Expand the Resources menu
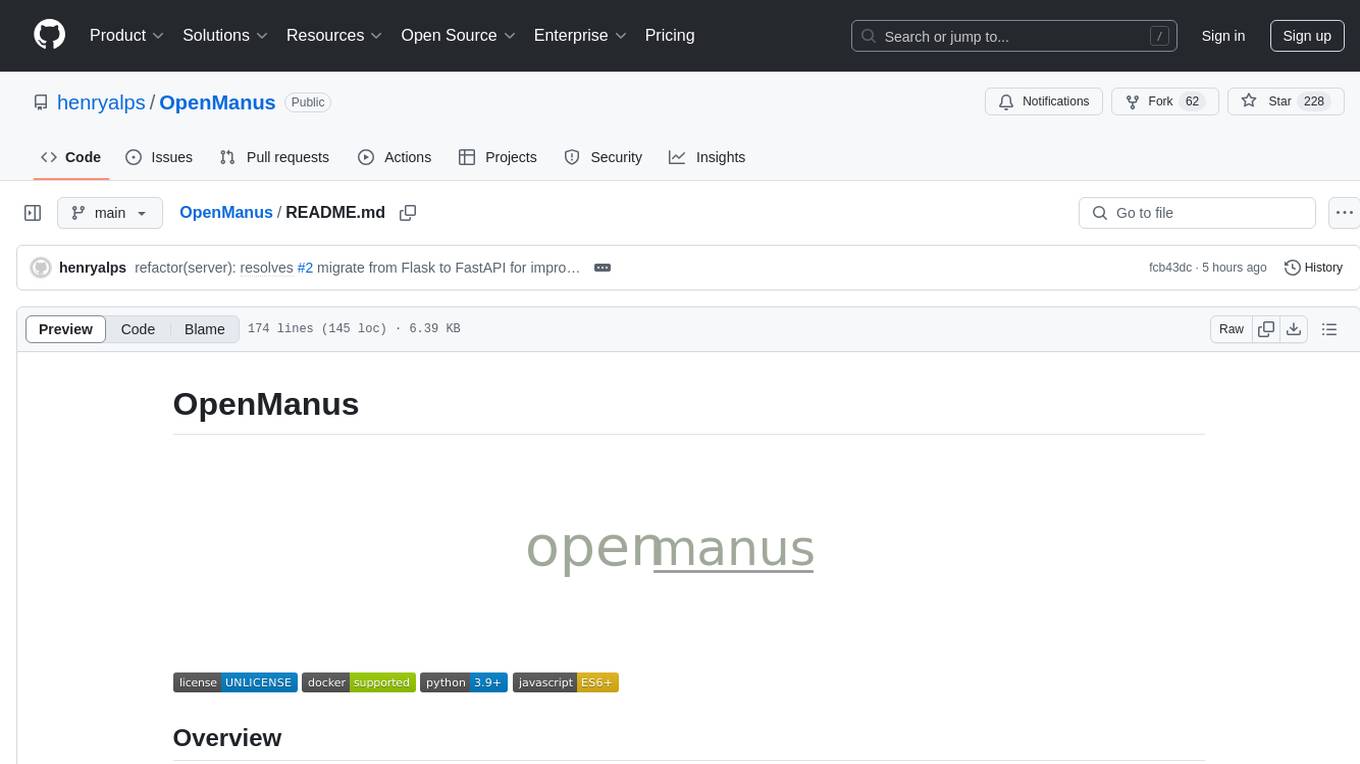The width and height of the screenshot is (1360, 764). pyautogui.click(x=334, y=35)
